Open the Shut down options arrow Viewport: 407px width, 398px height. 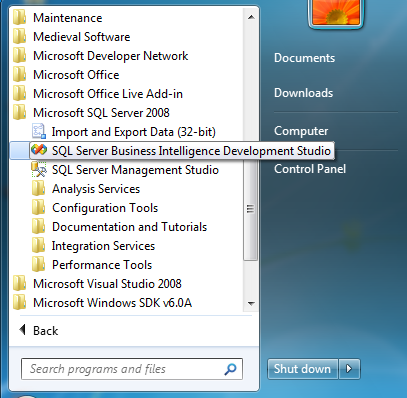coord(349,369)
